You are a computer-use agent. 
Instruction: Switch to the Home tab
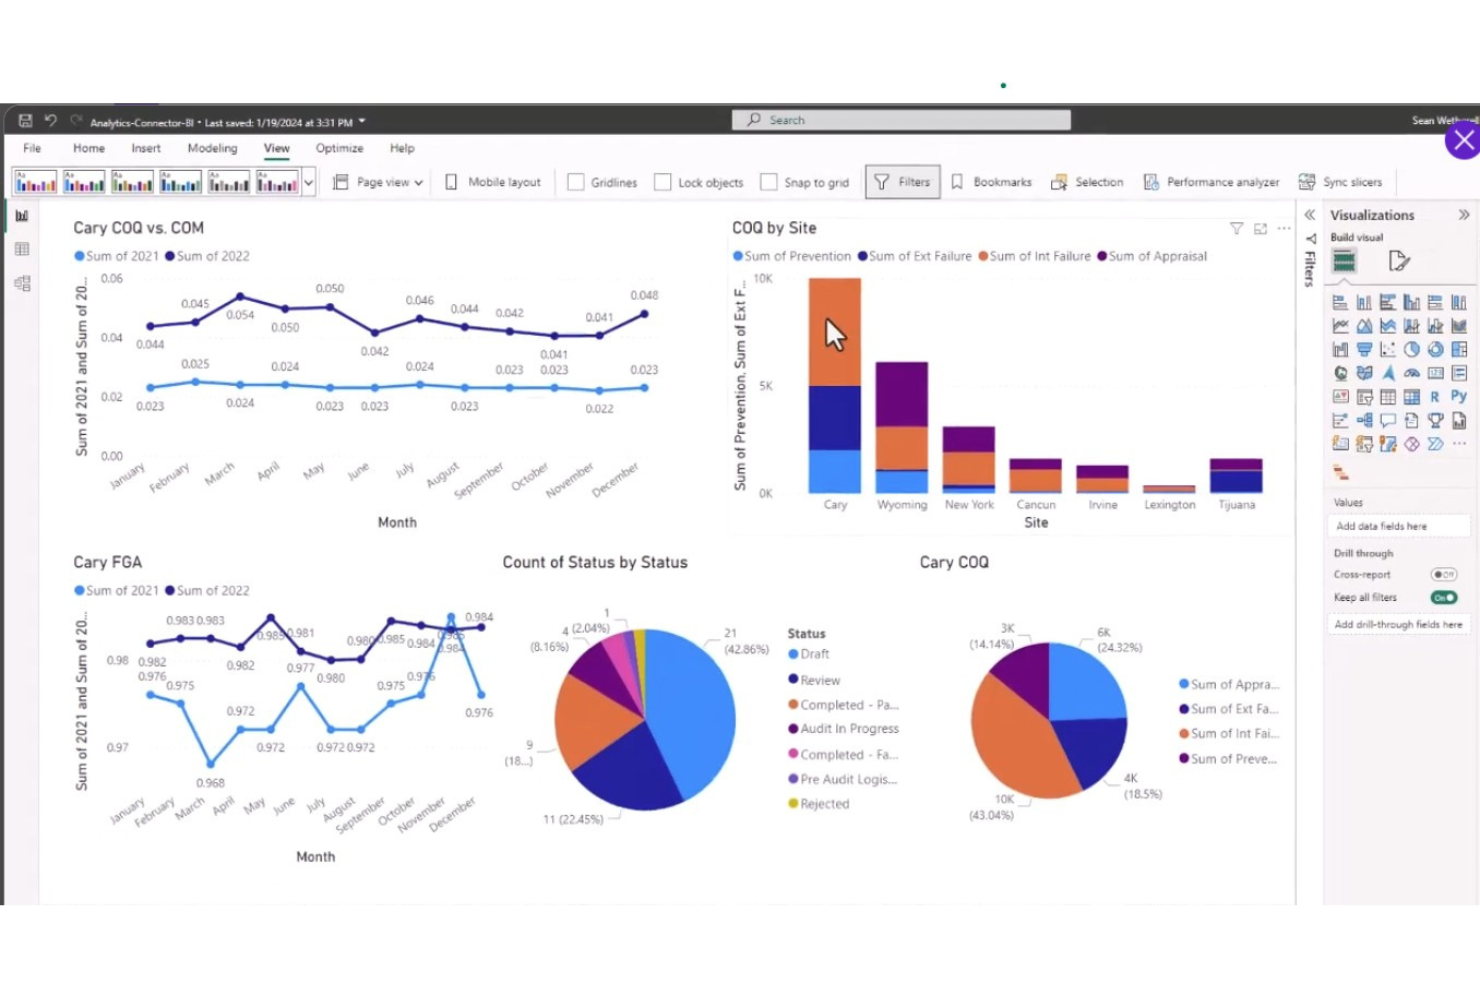(89, 148)
